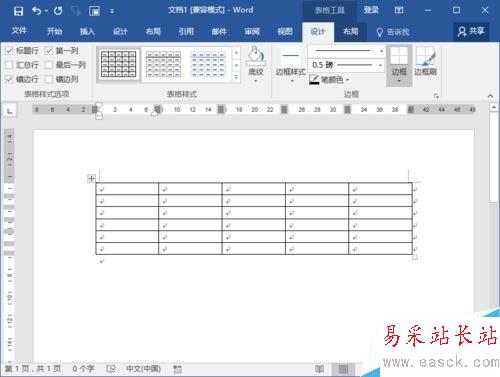This screenshot has width=500, height=377.
Task: Enable the 镶边列 checkbox
Action: tap(49, 79)
